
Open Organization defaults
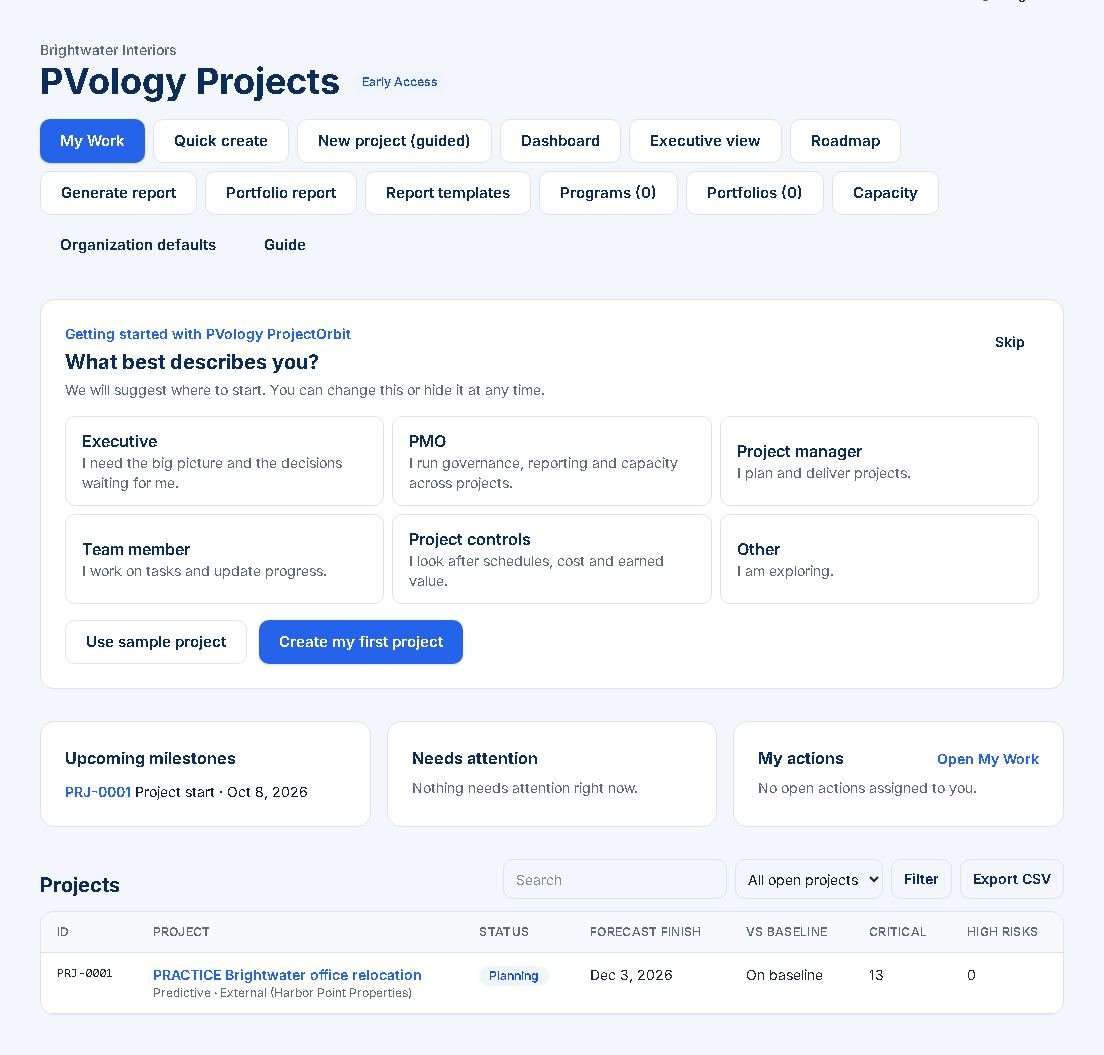pyautogui.click(x=138, y=245)
